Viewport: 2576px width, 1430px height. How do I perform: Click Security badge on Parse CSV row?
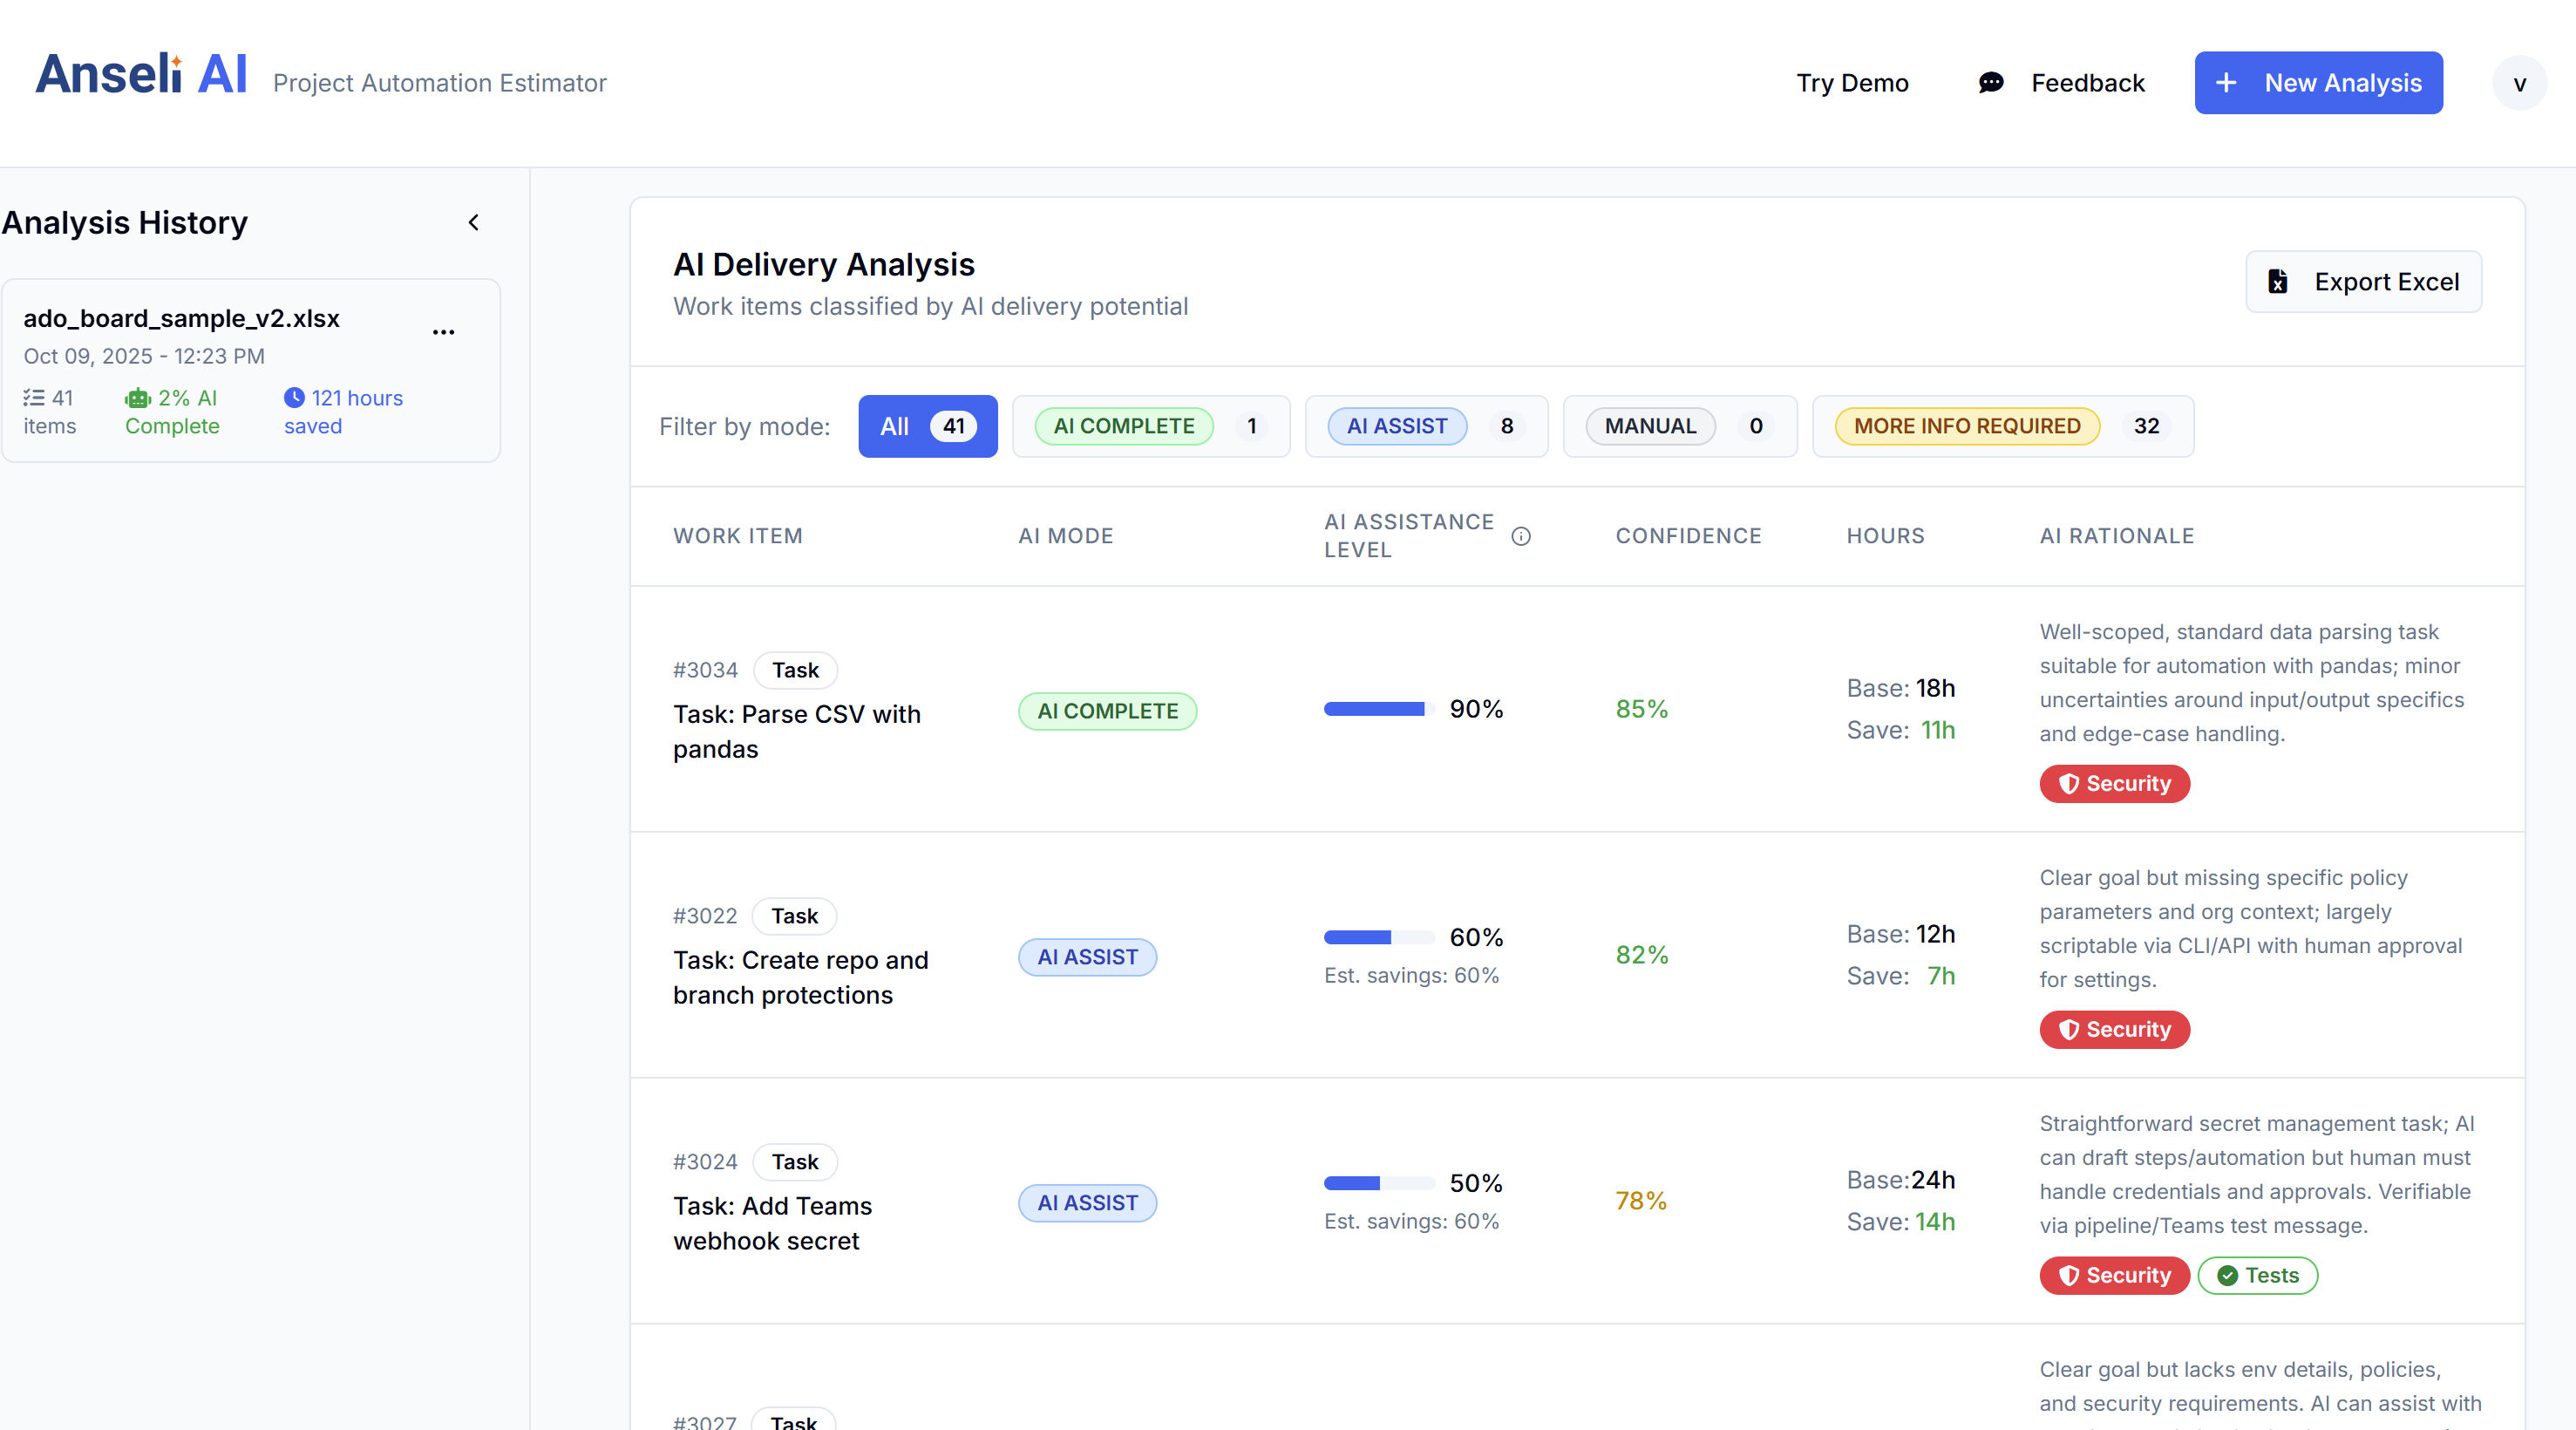tap(2114, 783)
